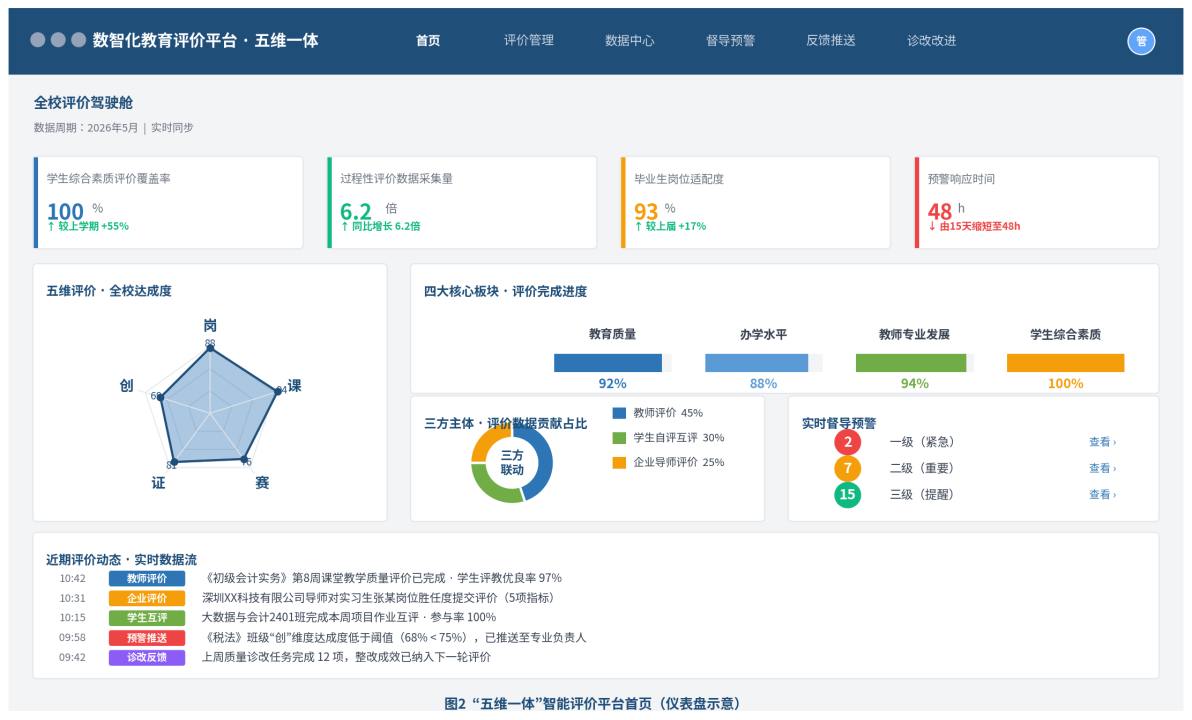Click the 预警推送 tag at 09:58
The image size is (1192, 720).
pyautogui.click(x=147, y=638)
